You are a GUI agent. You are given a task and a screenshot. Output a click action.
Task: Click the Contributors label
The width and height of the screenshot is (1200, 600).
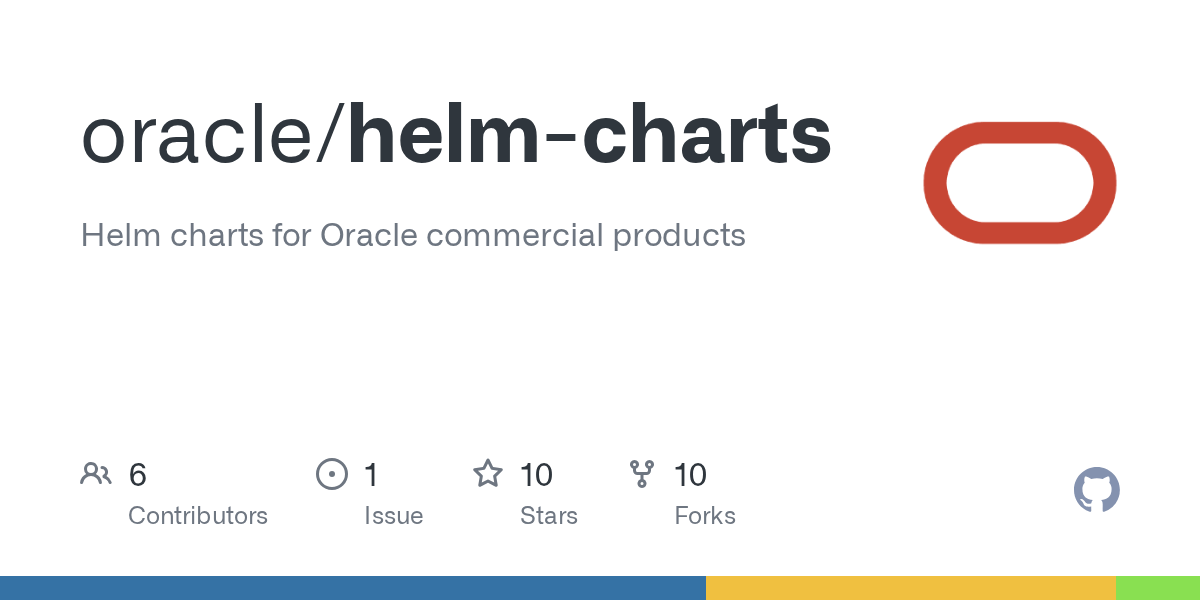198,516
